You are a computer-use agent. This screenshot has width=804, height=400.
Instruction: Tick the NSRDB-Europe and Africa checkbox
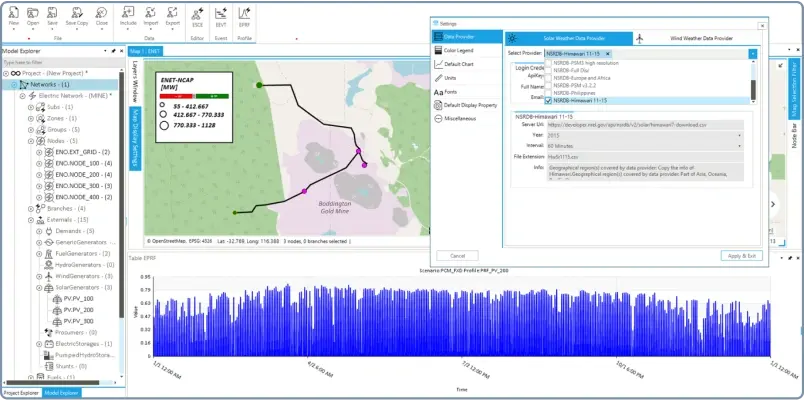click(x=549, y=76)
